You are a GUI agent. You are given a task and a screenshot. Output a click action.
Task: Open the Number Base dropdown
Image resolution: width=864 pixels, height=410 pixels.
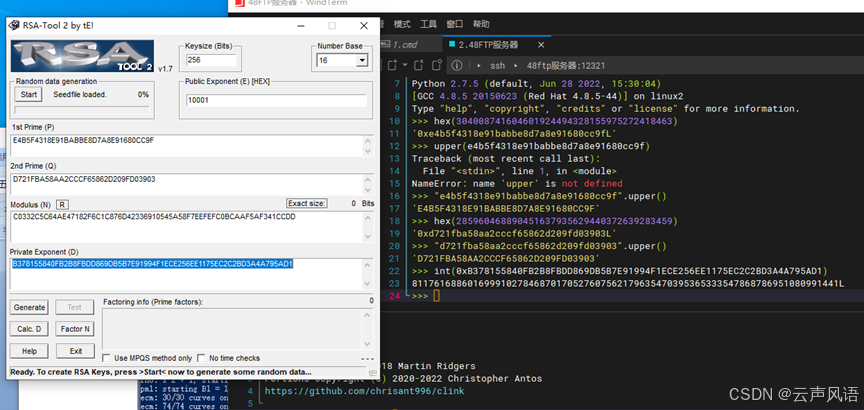click(x=361, y=61)
